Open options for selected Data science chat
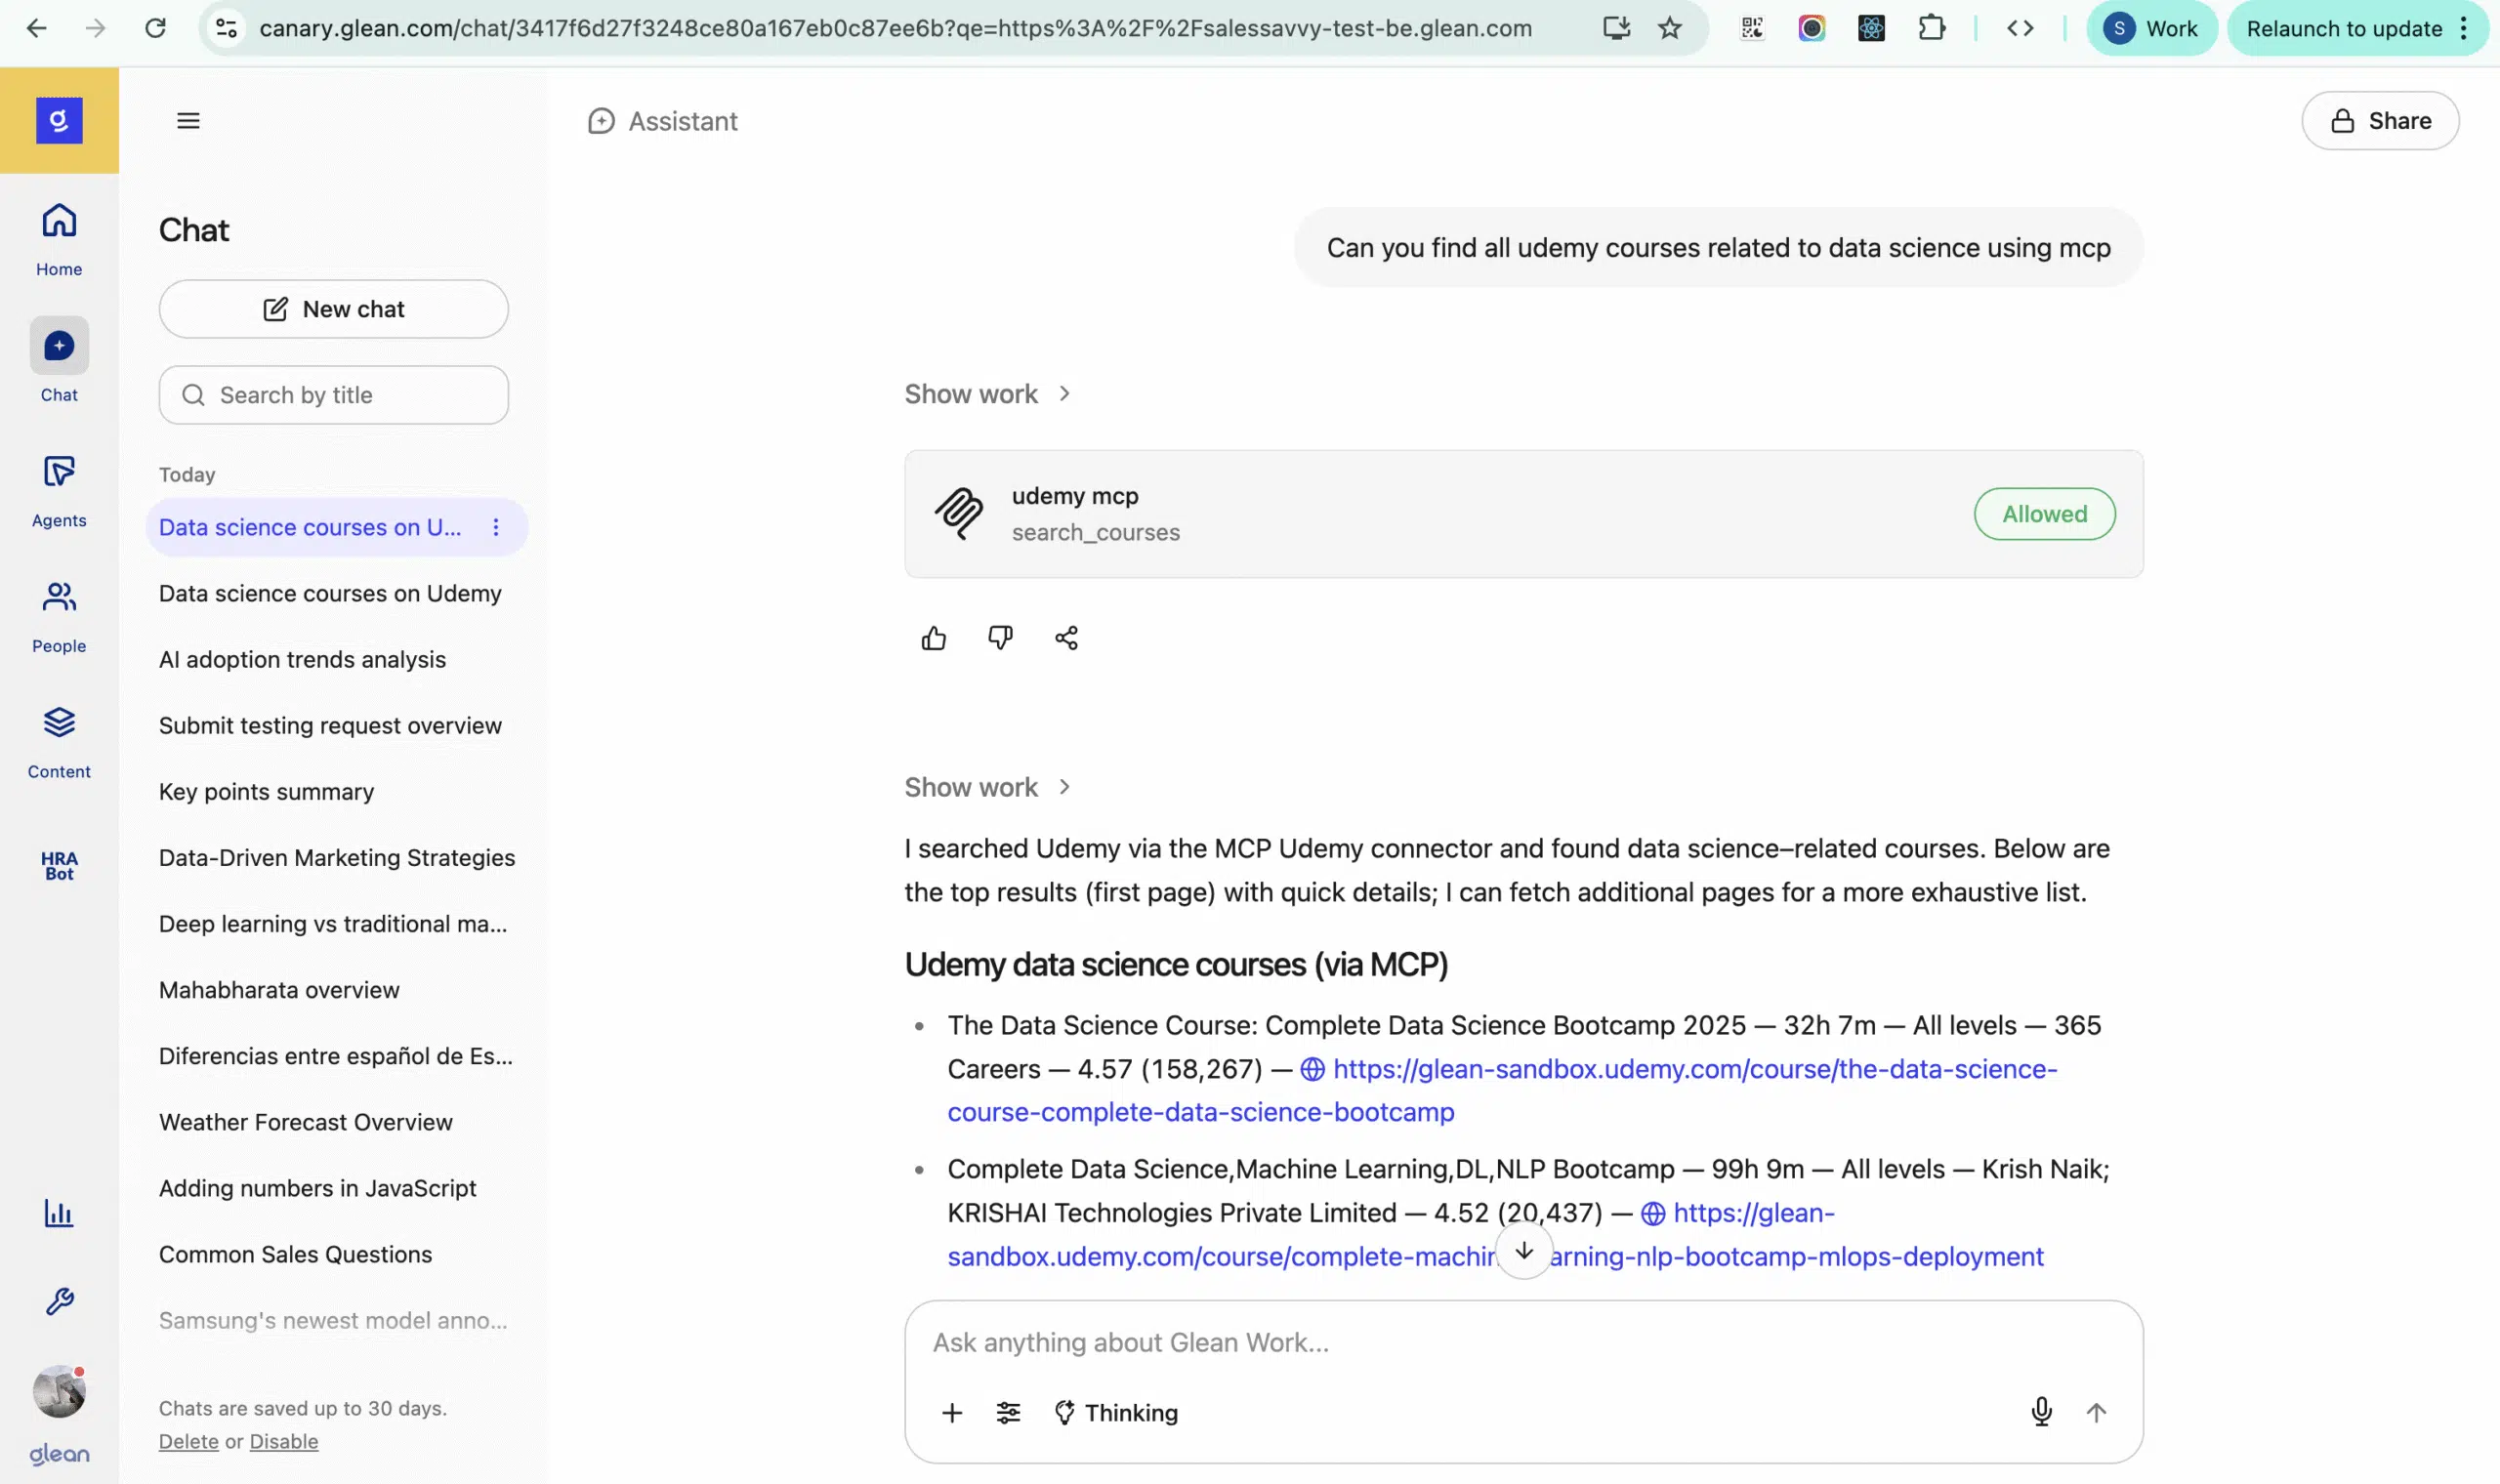 coord(496,527)
